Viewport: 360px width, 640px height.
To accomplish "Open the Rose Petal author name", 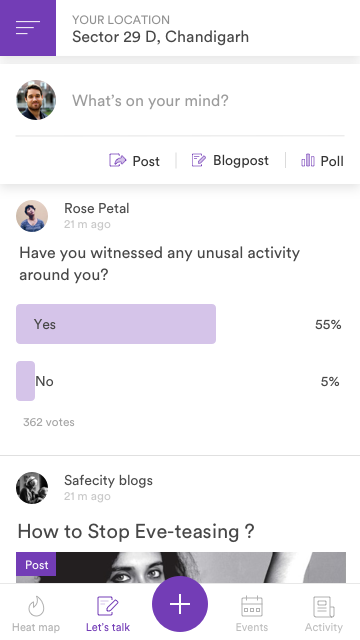I will [97, 208].
